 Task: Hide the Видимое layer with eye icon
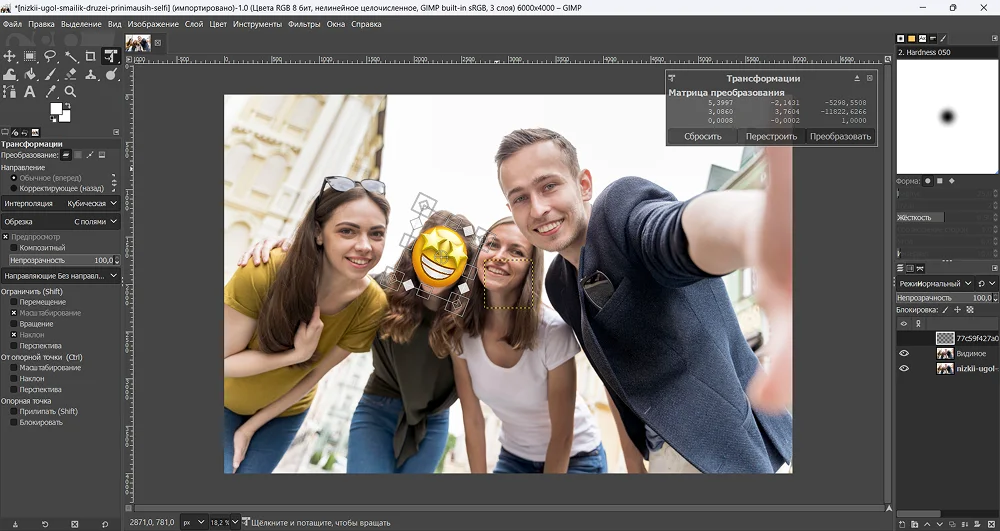904,353
